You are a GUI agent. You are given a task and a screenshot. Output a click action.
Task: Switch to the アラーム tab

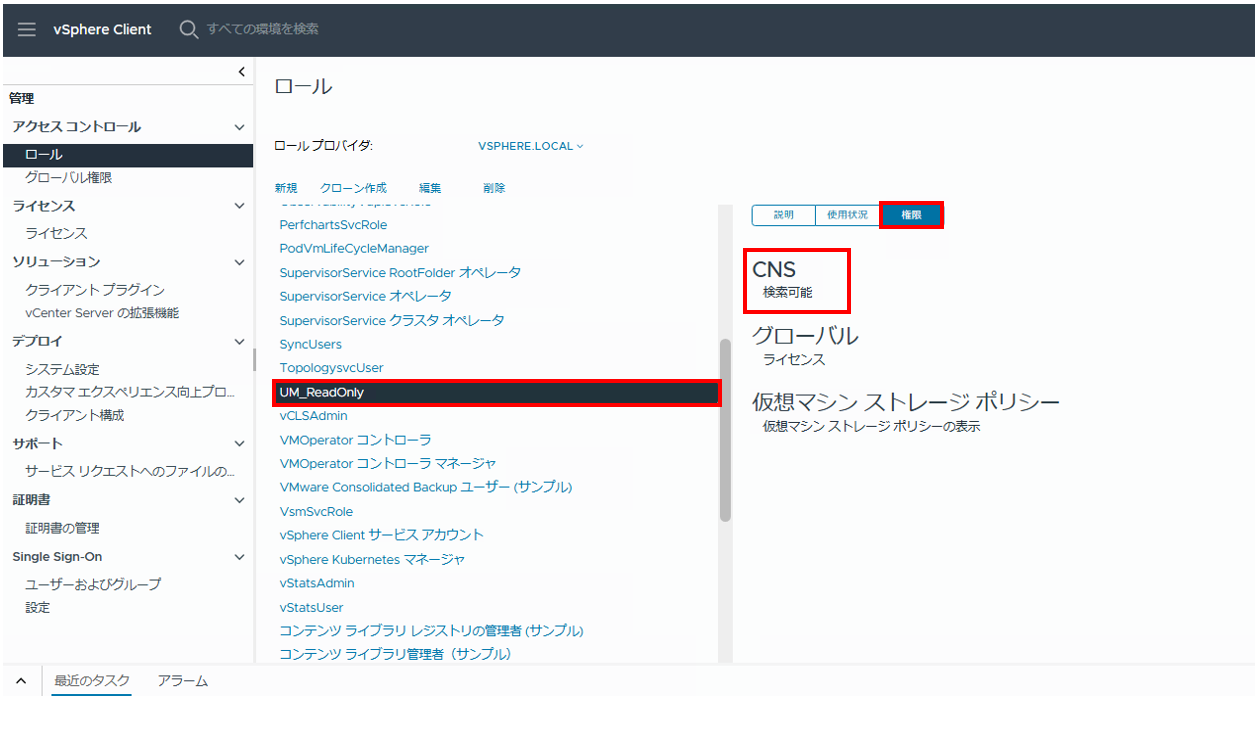click(x=183, y=681)
